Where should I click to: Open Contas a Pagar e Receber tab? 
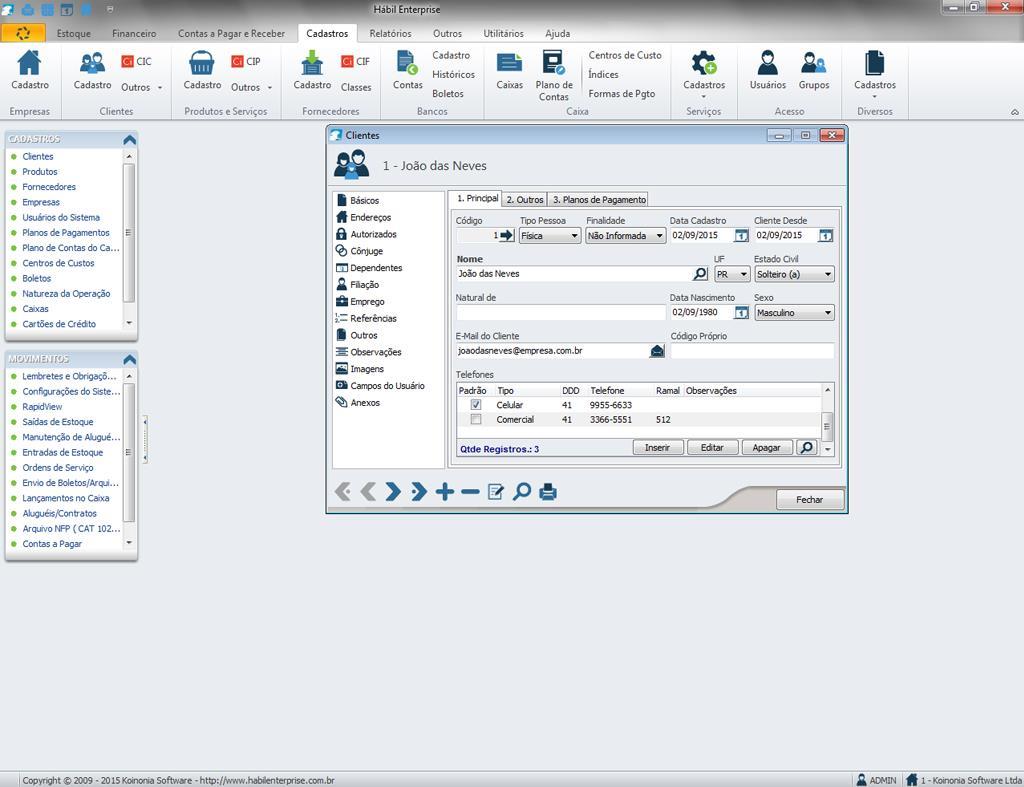tap(231, 33)
